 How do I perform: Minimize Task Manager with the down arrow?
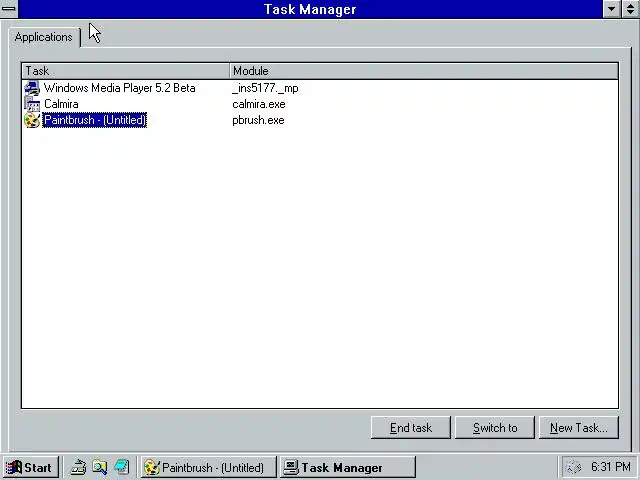(611, 9)
